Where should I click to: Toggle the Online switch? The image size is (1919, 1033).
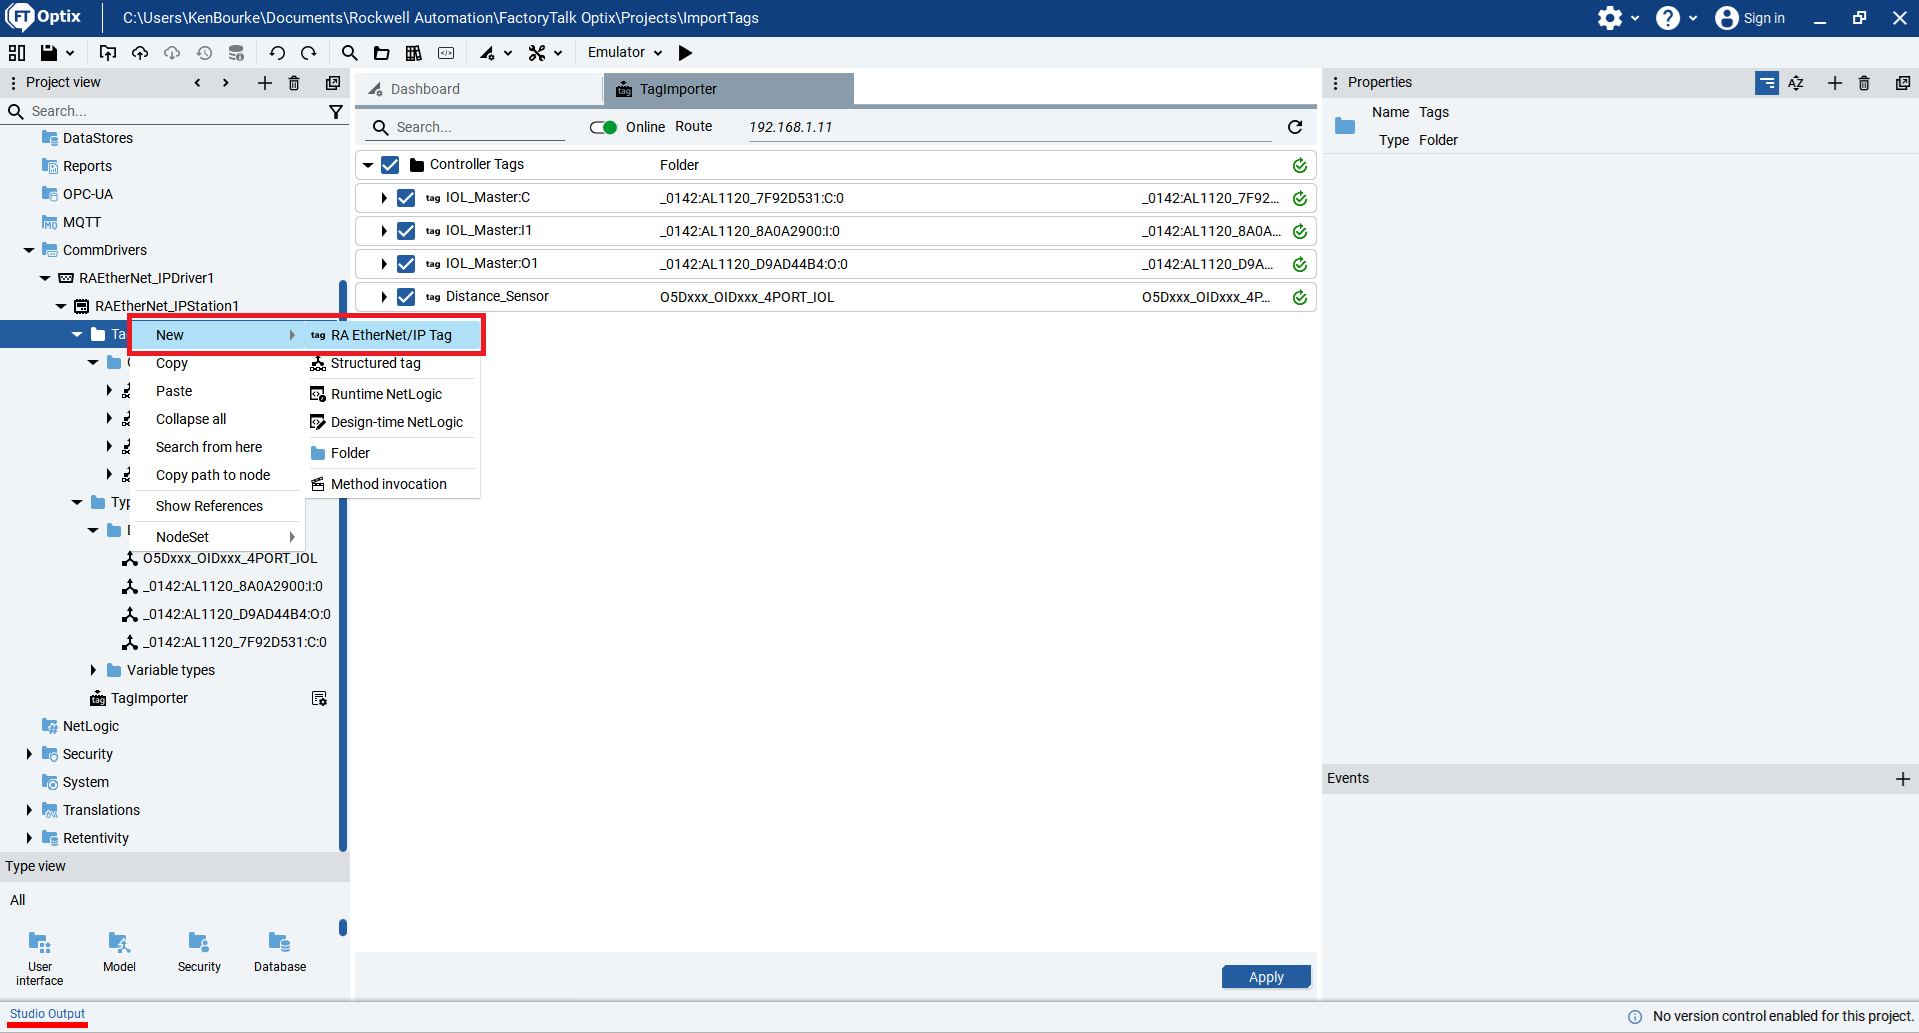(603, 127)
